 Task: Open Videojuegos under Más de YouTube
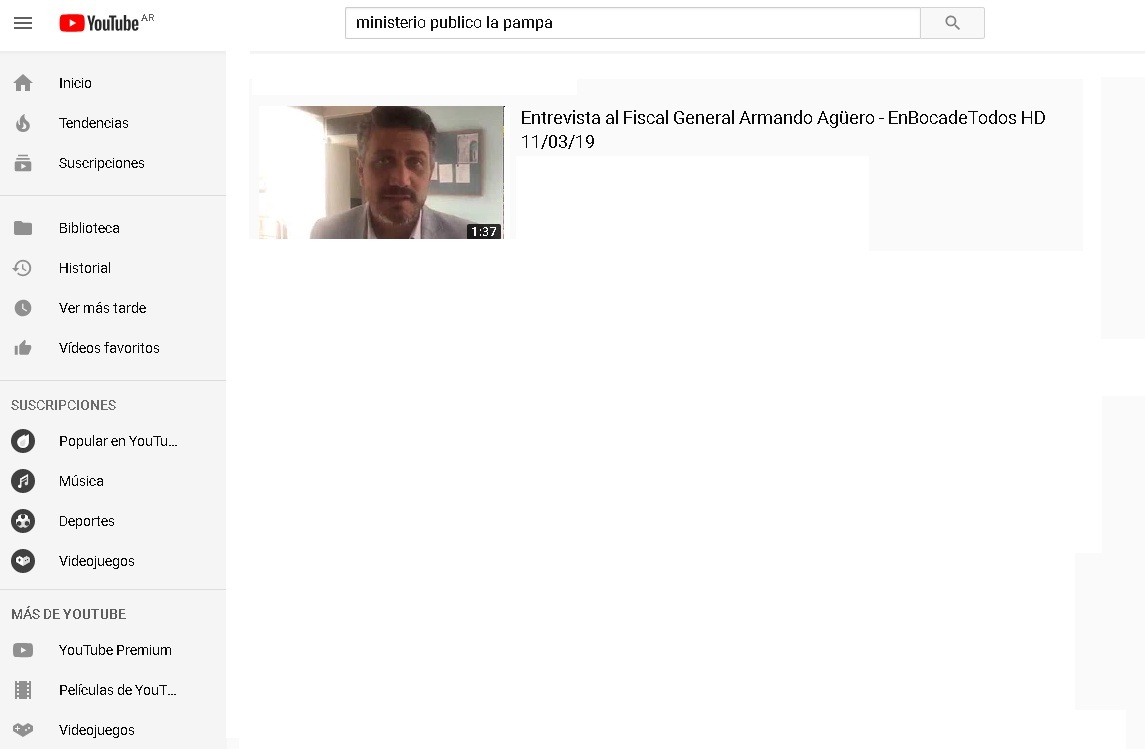coord(96,730)
